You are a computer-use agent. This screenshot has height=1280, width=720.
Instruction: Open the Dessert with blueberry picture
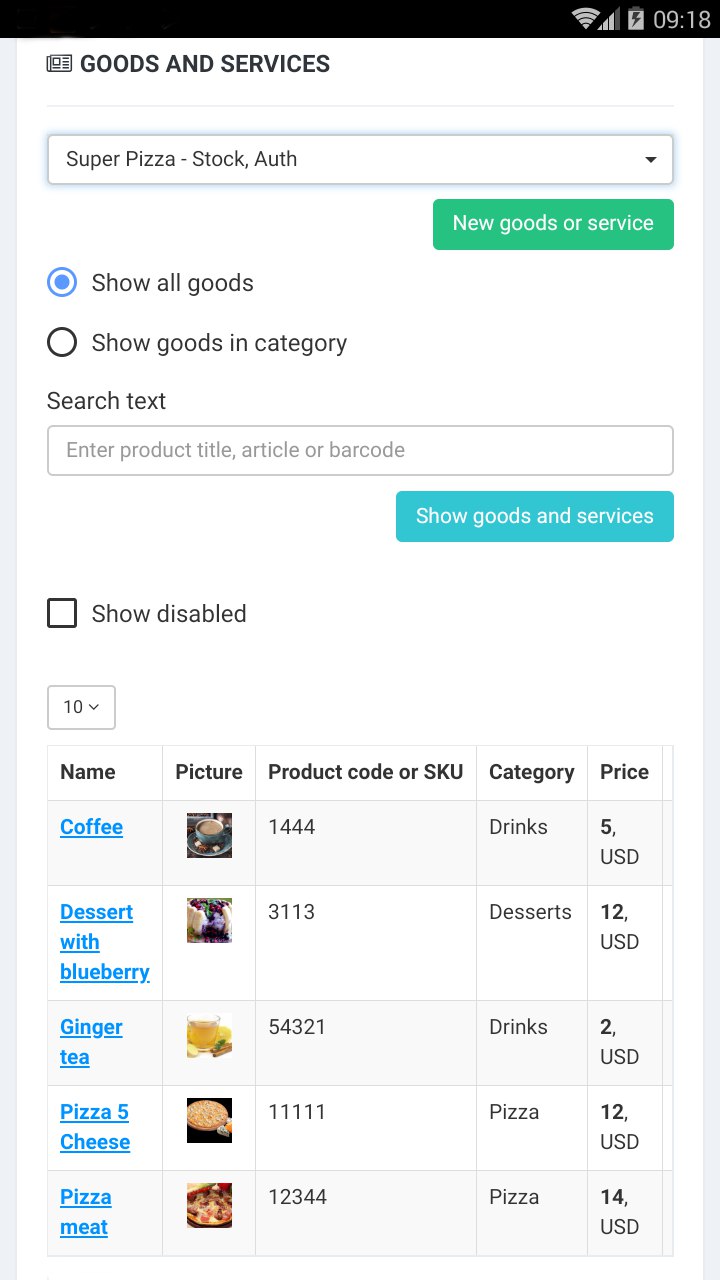coord(209,920)
